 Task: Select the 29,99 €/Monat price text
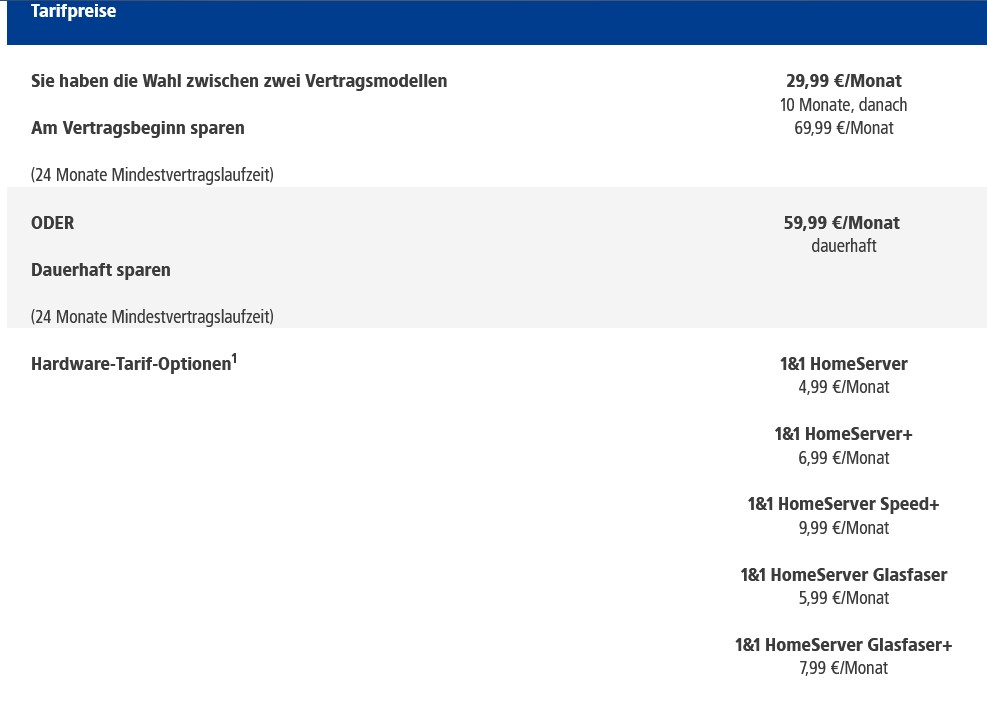[843, 81]
